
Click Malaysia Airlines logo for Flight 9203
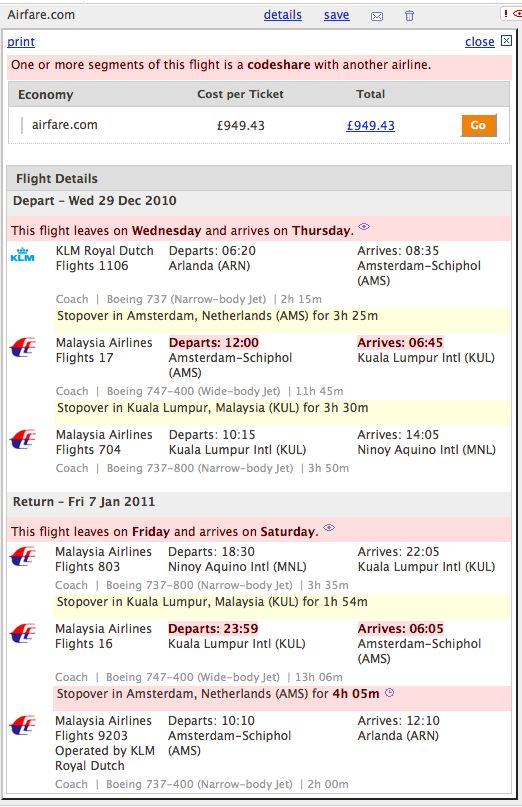click(x=23, y=726)
